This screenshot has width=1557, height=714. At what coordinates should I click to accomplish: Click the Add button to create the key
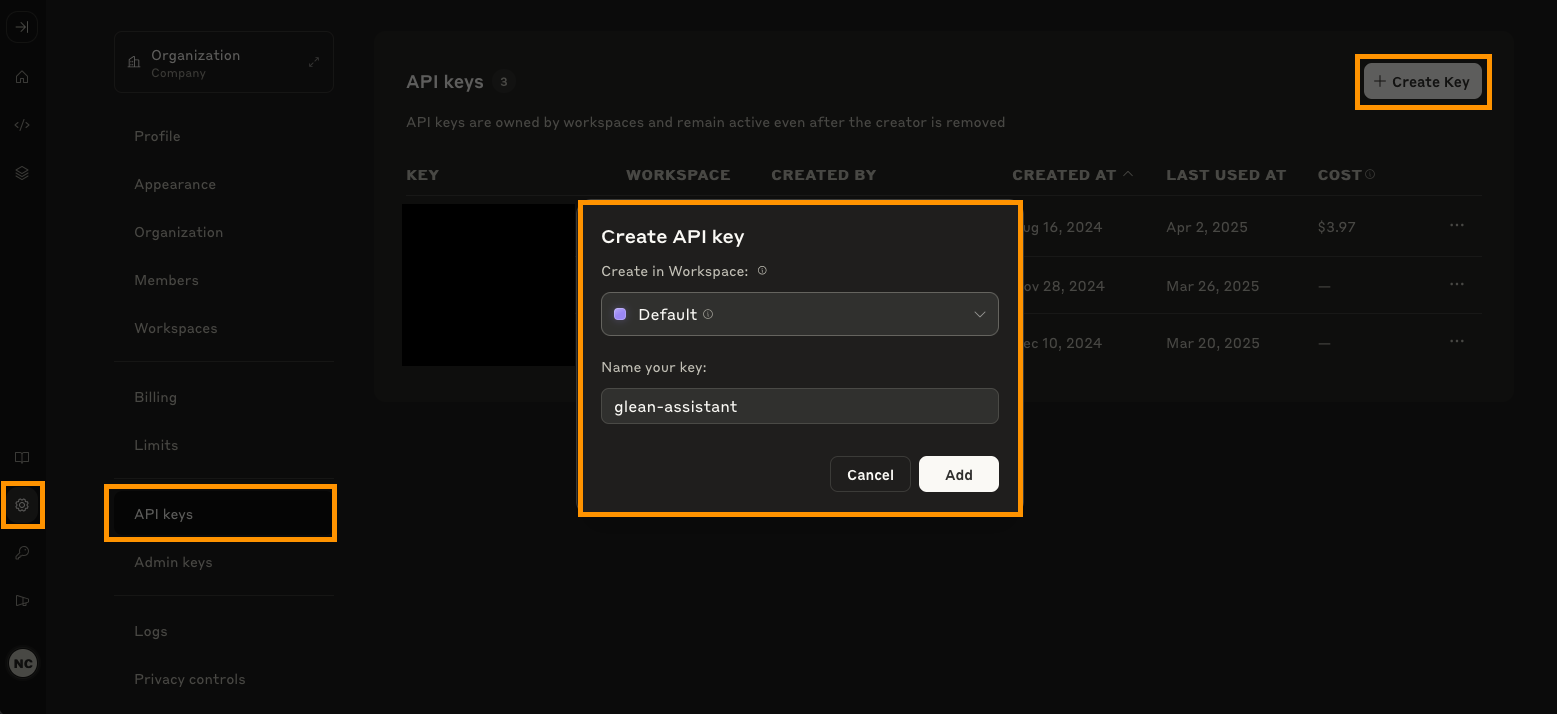(x=958, y=474)
